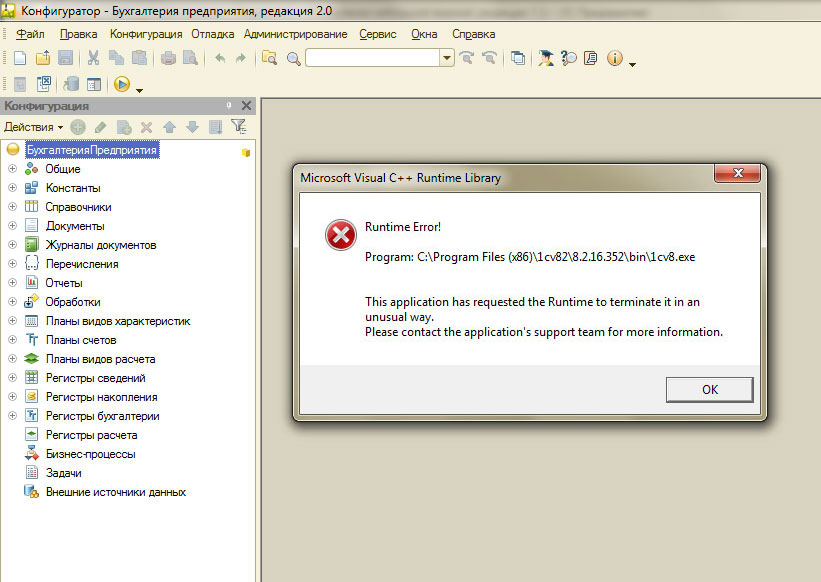Expand the Документы tree node
Image resolution: width=821 pixels, height=582 pixels.
(x=13, y=226)
